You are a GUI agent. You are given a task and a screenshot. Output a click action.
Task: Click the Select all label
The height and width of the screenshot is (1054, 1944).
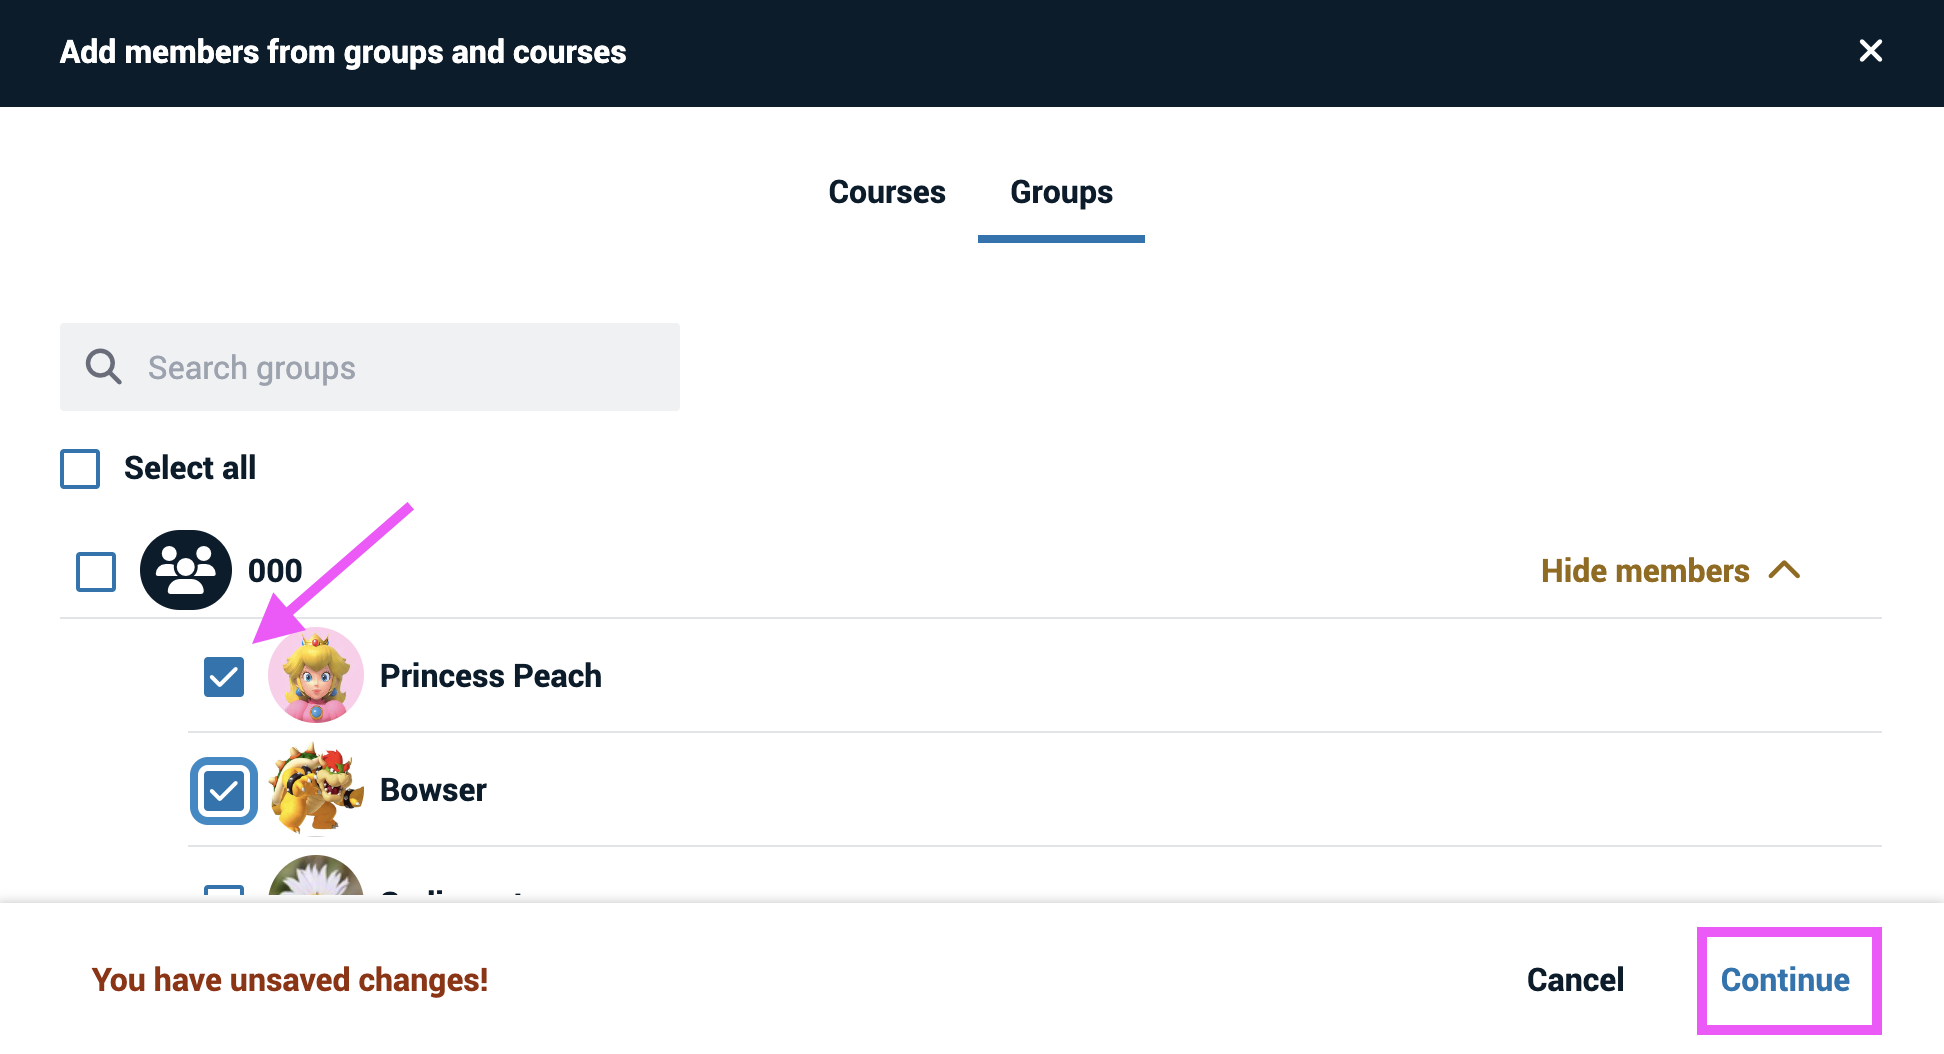point(190,468)
